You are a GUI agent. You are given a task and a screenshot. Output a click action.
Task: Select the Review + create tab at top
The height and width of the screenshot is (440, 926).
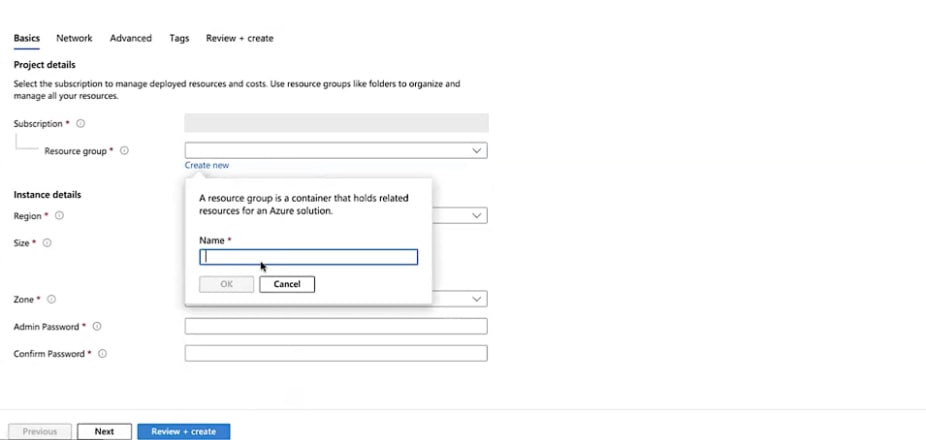pos(239,38)
